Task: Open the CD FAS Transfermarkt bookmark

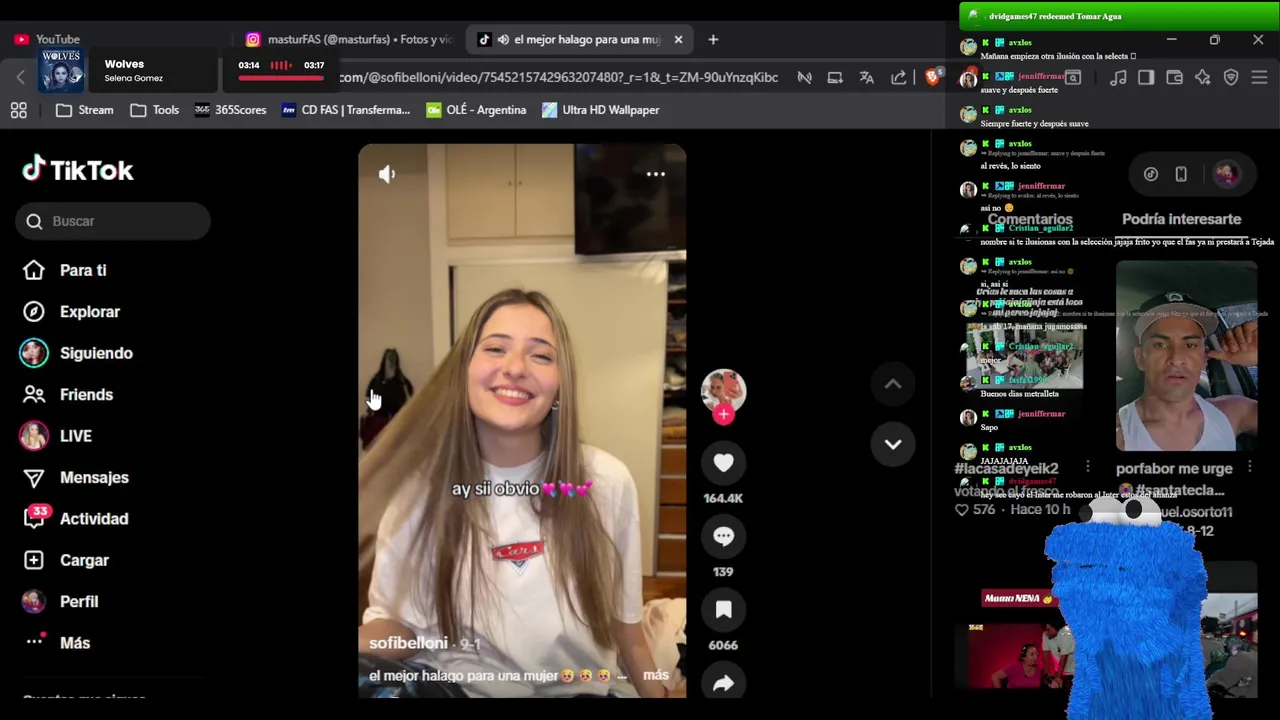Action: click(x=346, y=110)
